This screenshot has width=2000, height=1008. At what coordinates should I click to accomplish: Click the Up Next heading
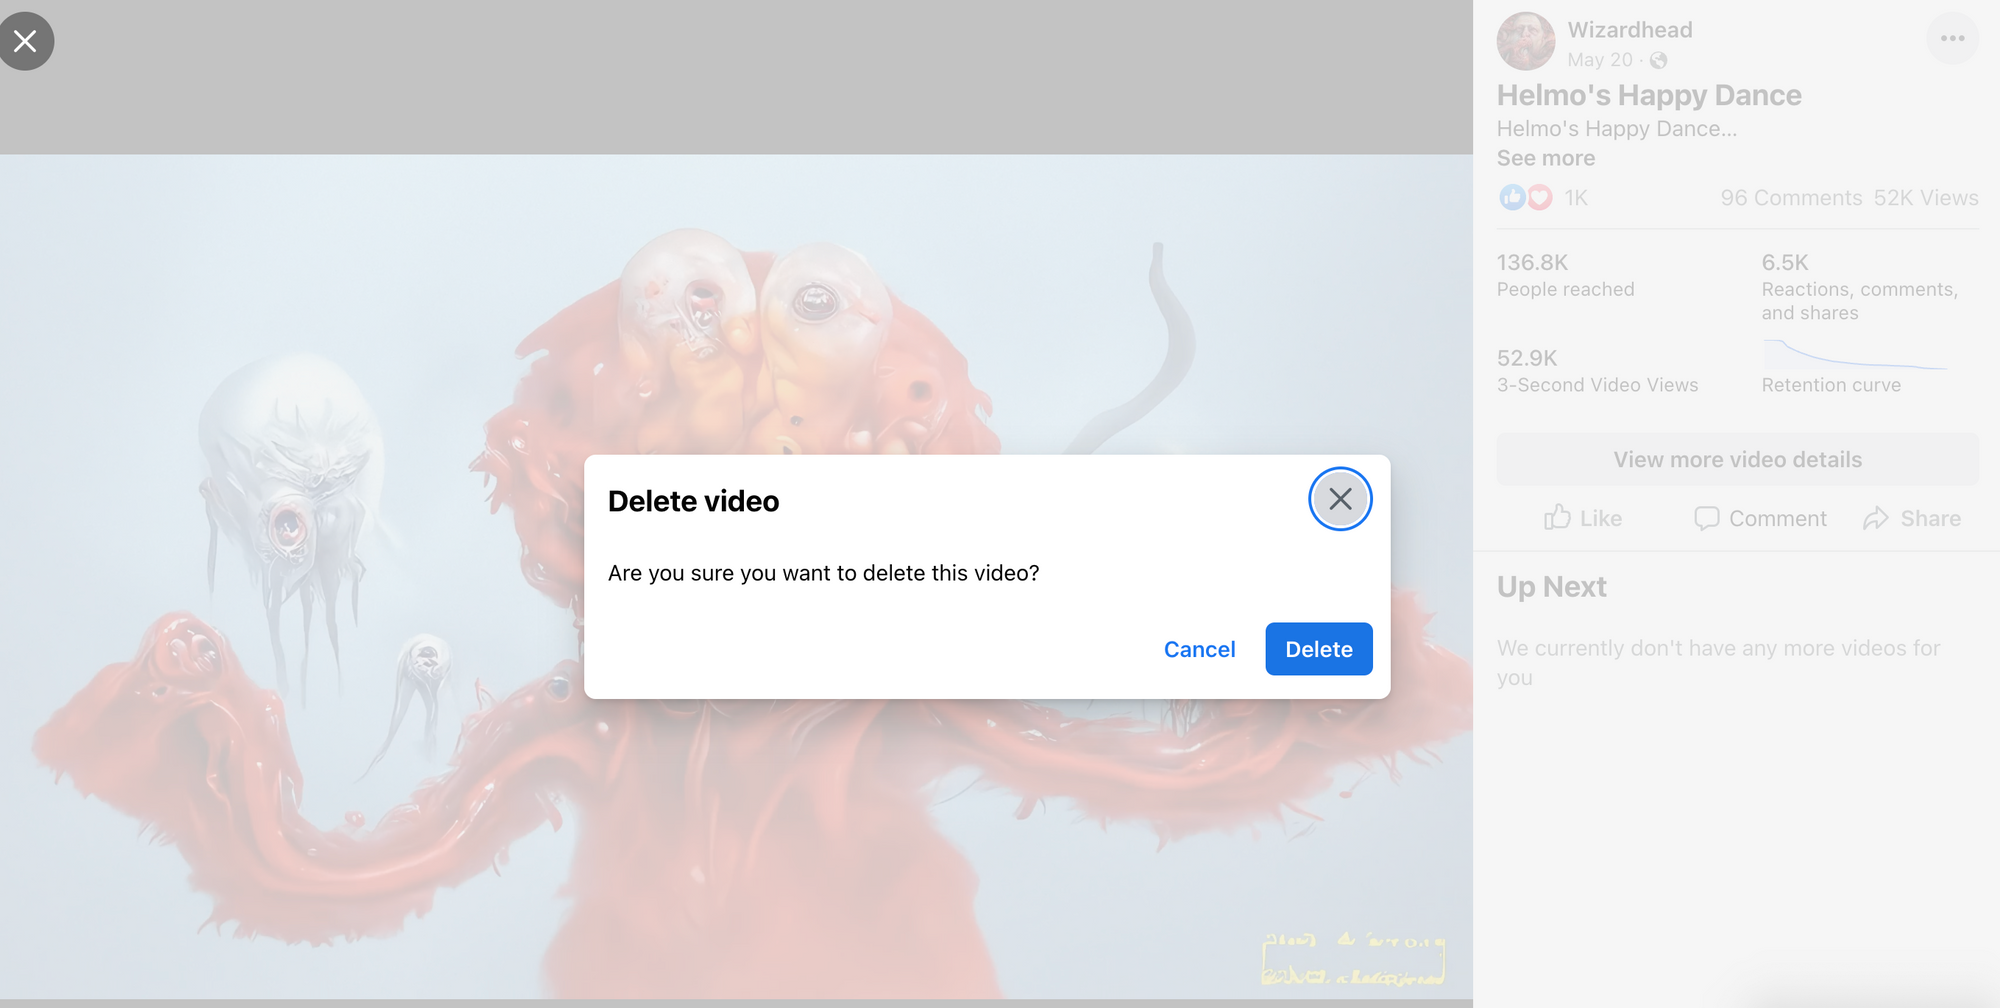click(x=1551, y=587)
